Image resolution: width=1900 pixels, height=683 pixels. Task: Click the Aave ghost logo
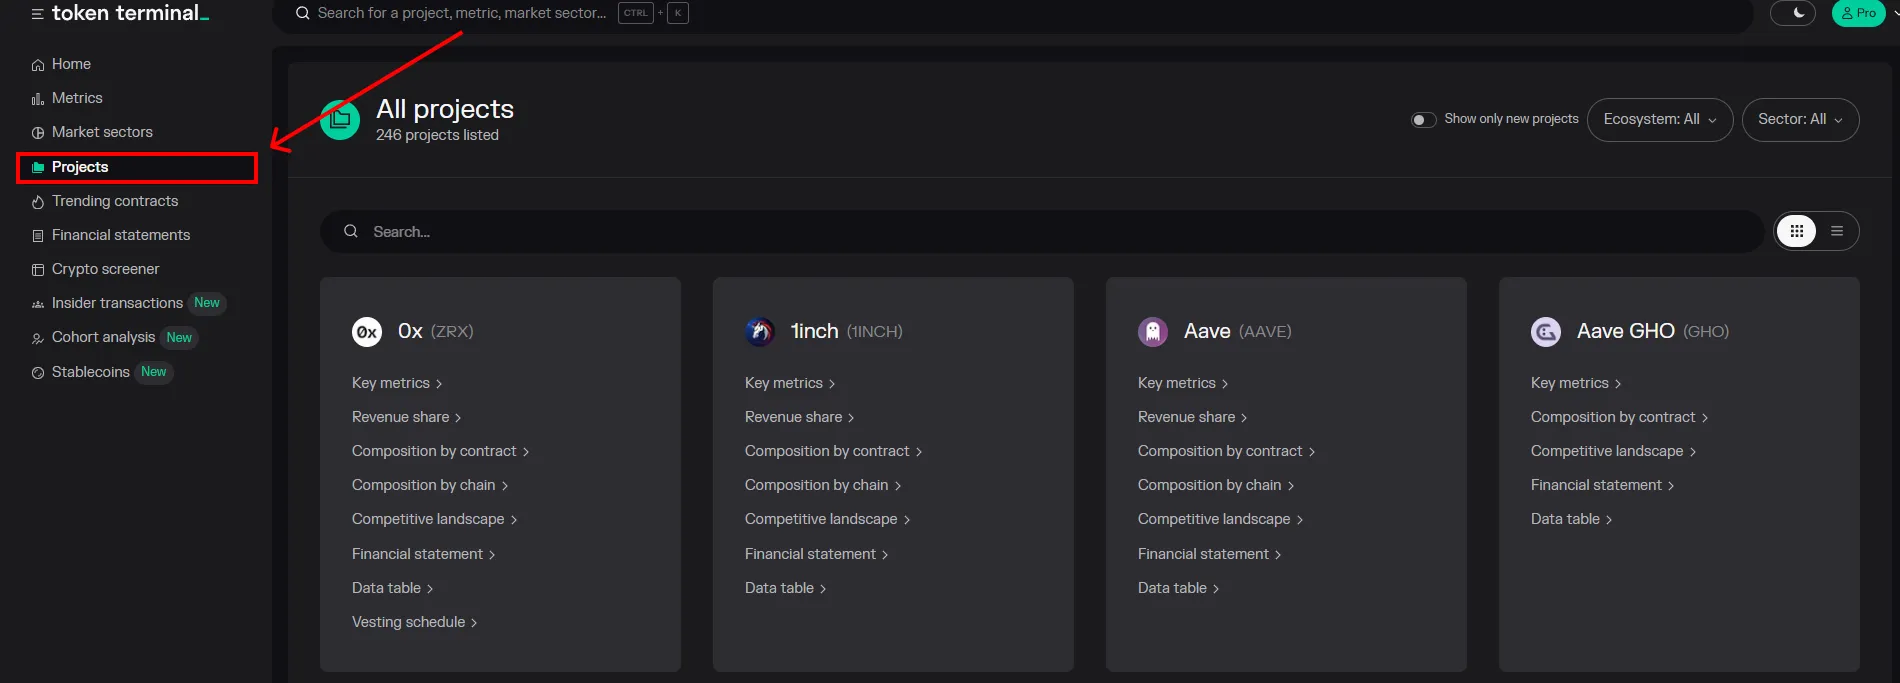(1153, 332)
